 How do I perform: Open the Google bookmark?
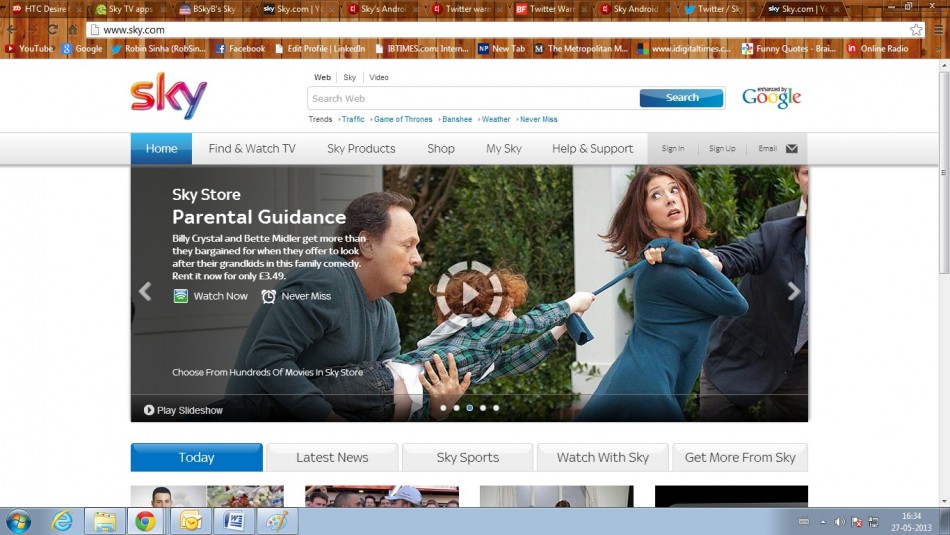pyautogui.click(x=82, y=48)
